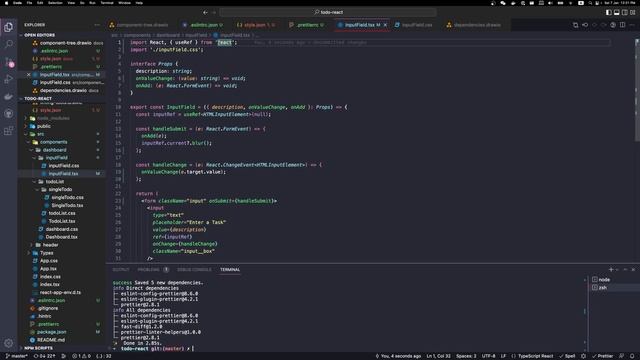Open the Docker view in the activity bar
Viewport: 640px width, 360px height.
click(x=9, y=97)
